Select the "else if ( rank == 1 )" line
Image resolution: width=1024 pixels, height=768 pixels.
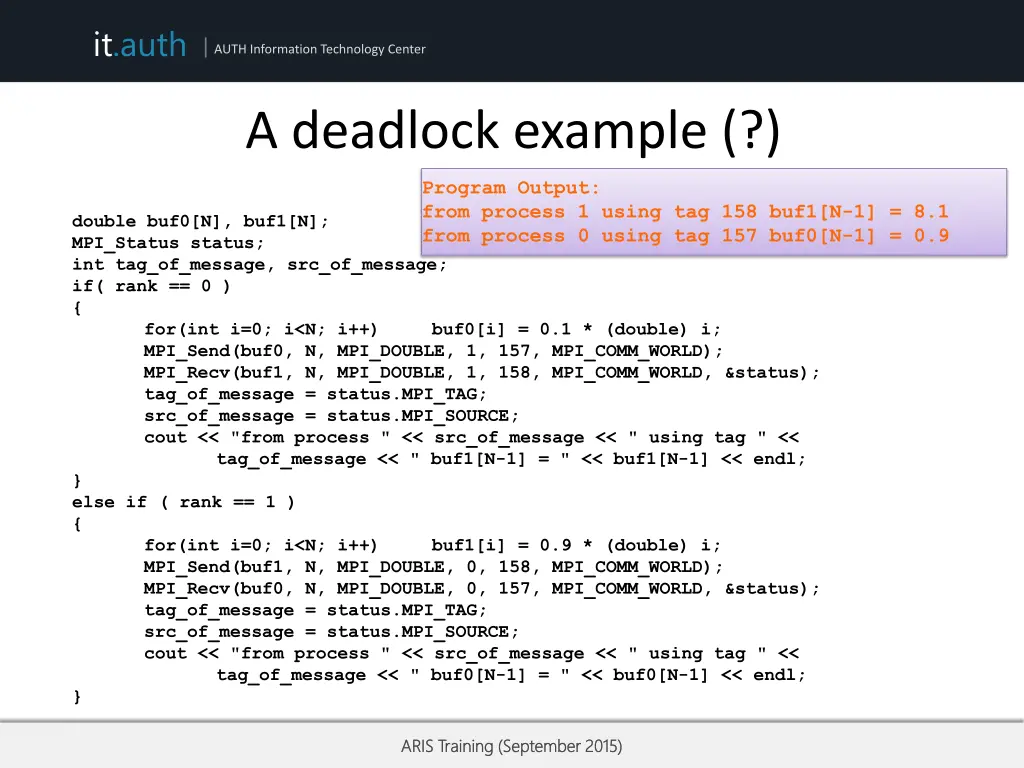pos(184,502)
